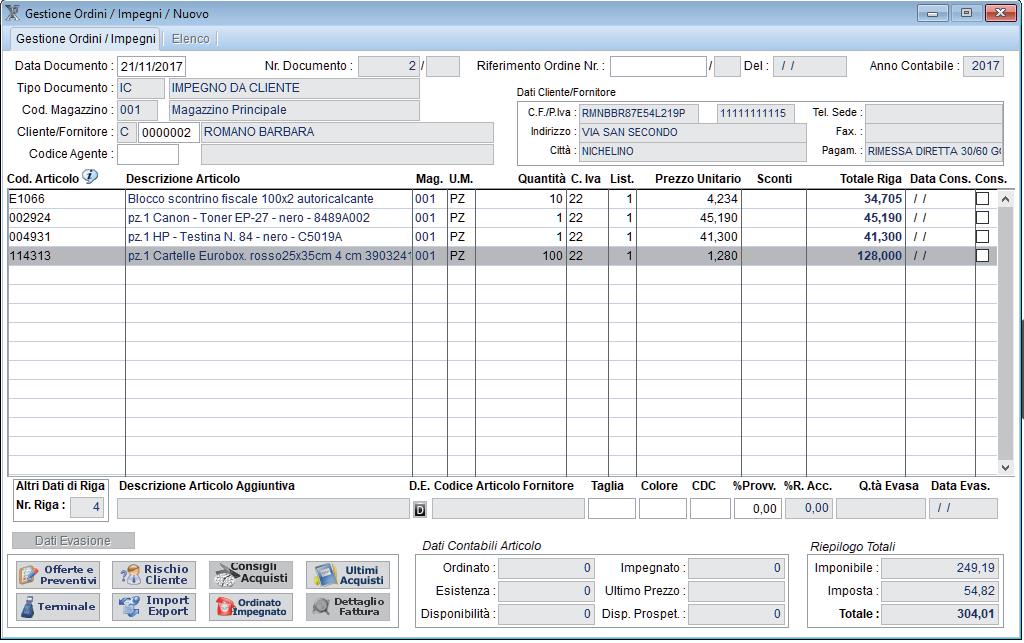This screenshot has width=1024, height=643.
Task: Click the Dati Evasione button
Action: coord(73,541)
